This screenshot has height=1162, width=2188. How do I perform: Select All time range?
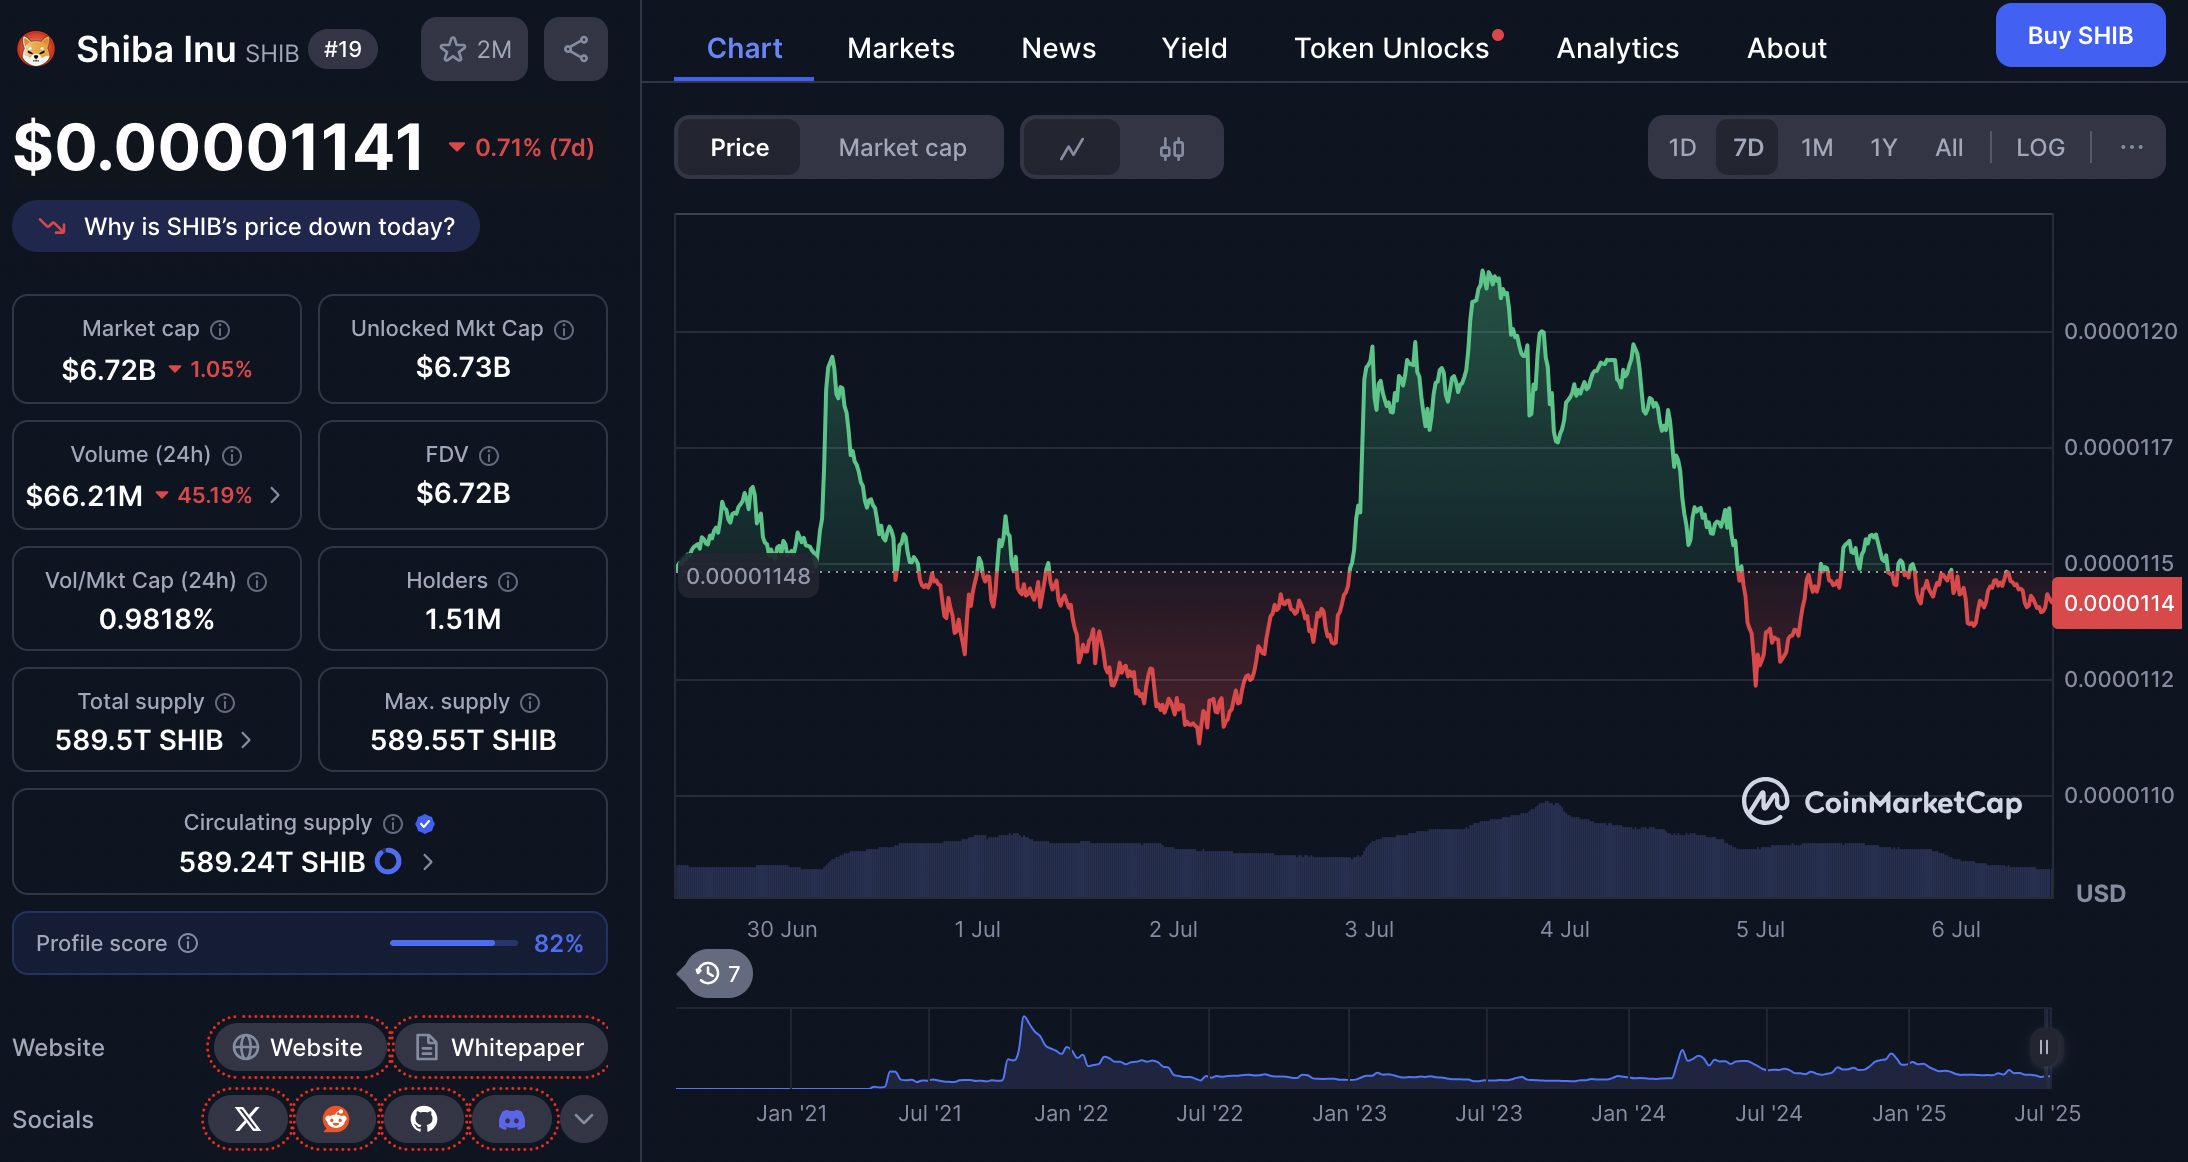click(x=1949, y=148)
